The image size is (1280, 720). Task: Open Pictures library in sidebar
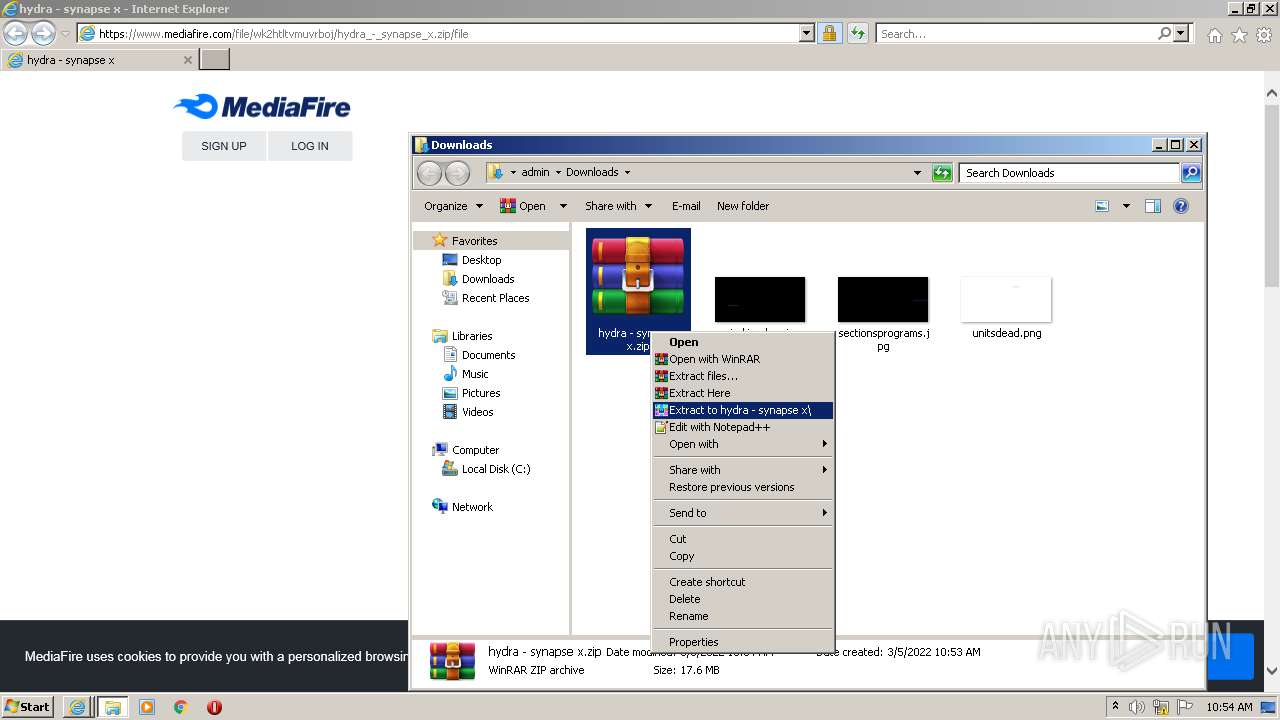coord(480,393)
